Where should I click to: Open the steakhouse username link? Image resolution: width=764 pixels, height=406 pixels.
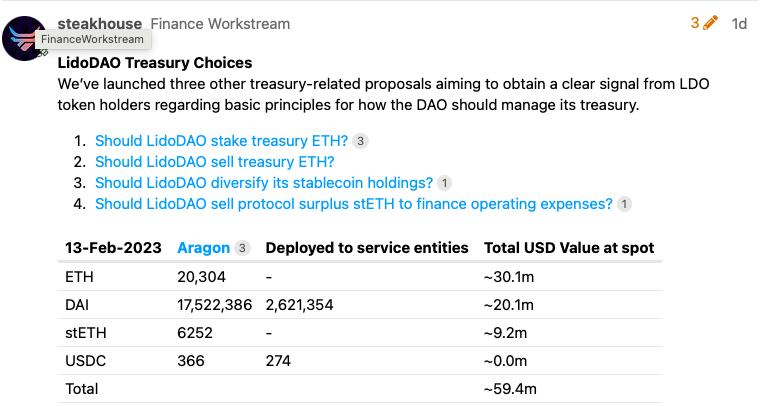tap(99, 23)
